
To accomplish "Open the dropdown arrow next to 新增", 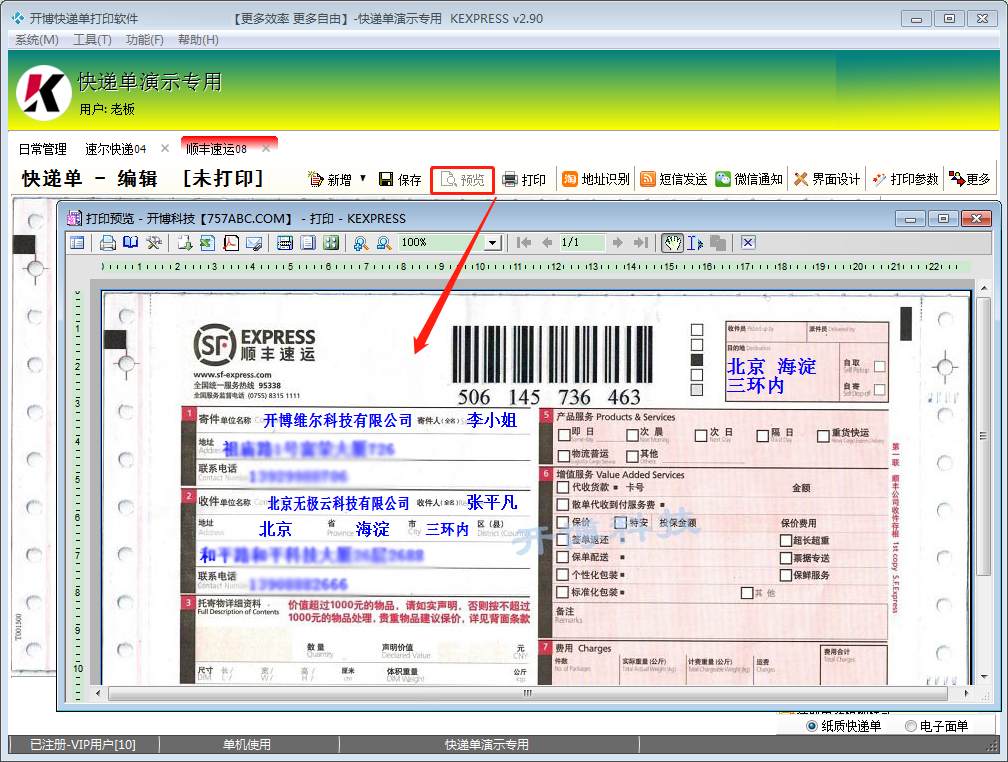I will 363,178.
